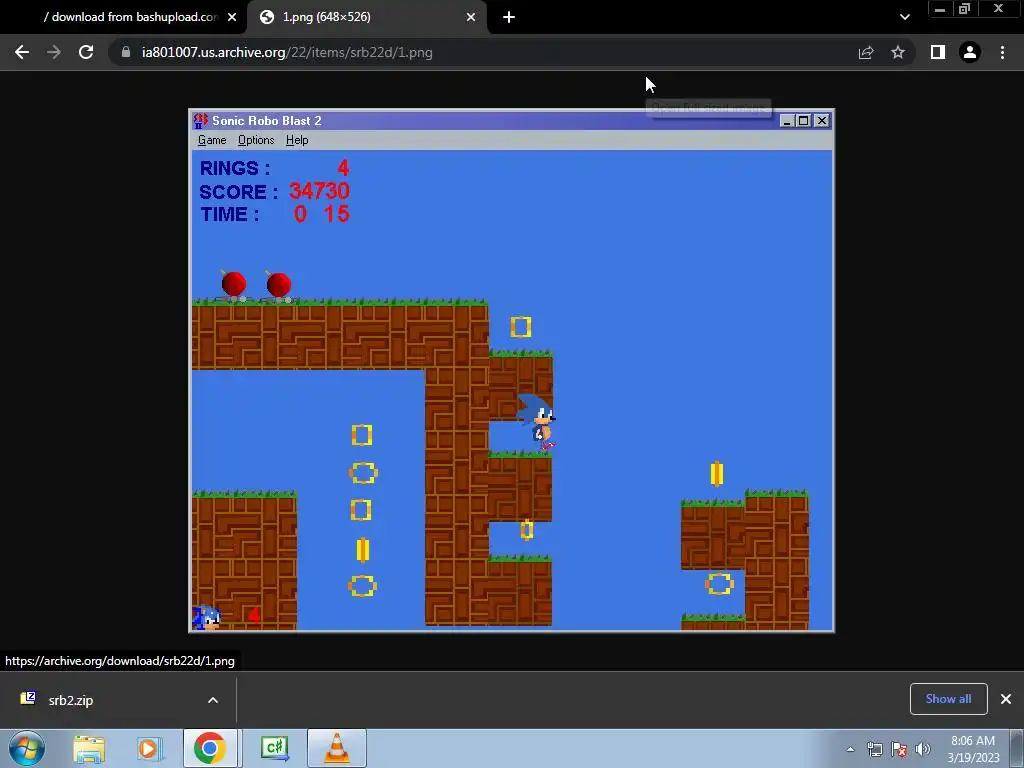Open the network tray icon

click(874, 749)
